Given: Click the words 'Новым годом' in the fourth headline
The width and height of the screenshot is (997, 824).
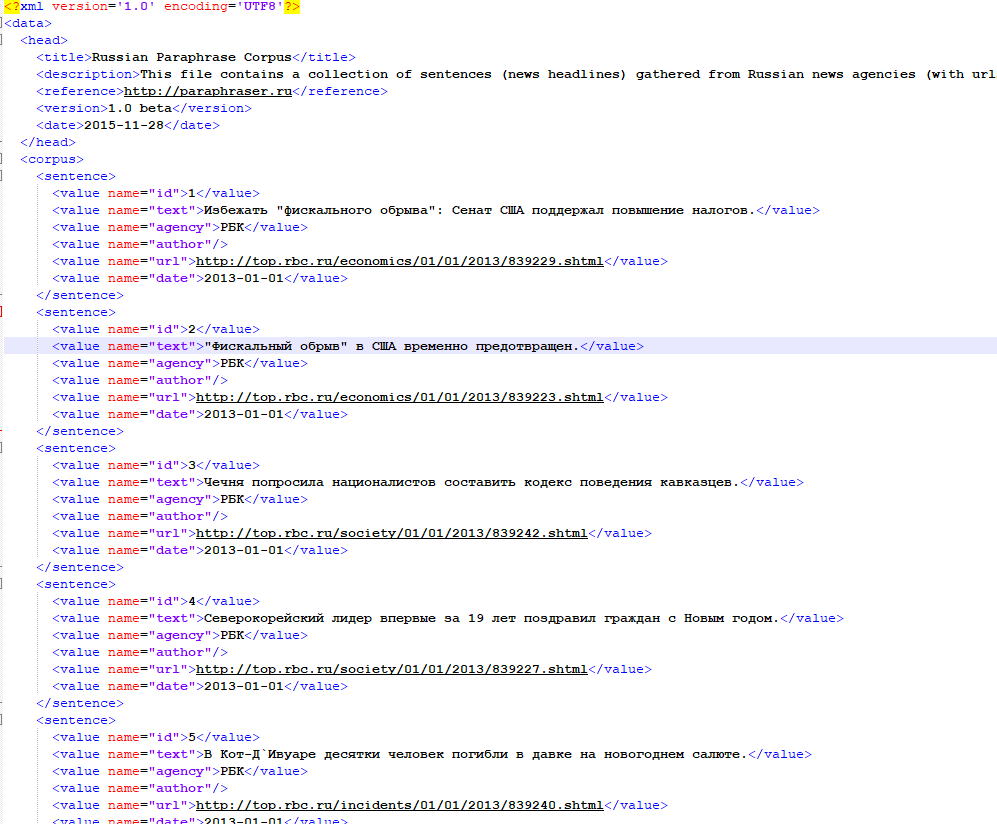Looking at the screenshot, I should tap(727, 619).
